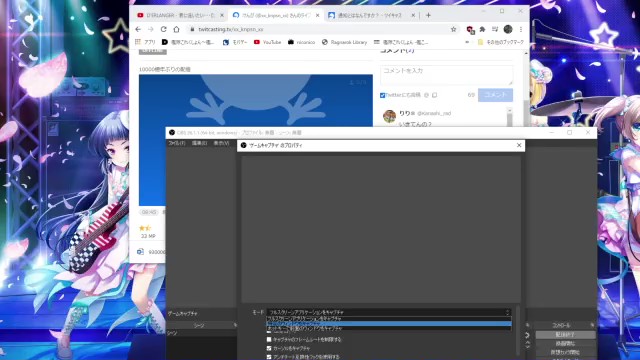Open the Chrome profile avatar
Screen dimensions: 640x360
click(508, 29)
